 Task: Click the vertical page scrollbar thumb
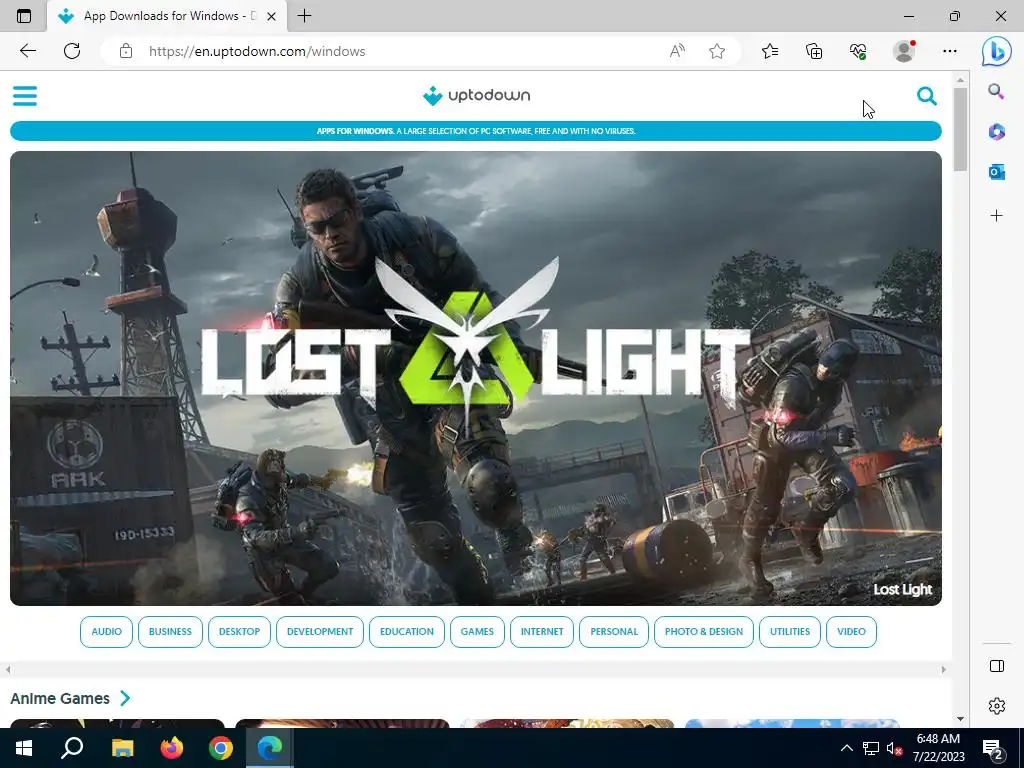(x=960, y=129)
